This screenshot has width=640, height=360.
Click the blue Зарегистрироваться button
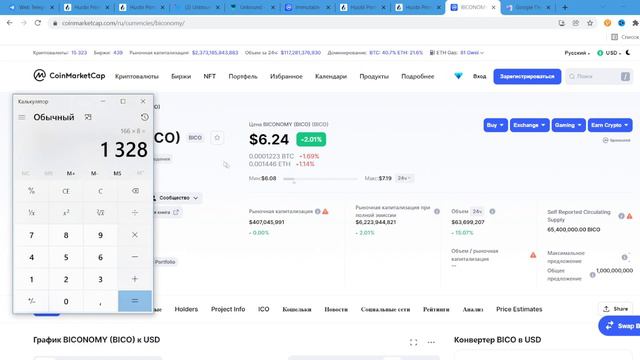(527, 76)
